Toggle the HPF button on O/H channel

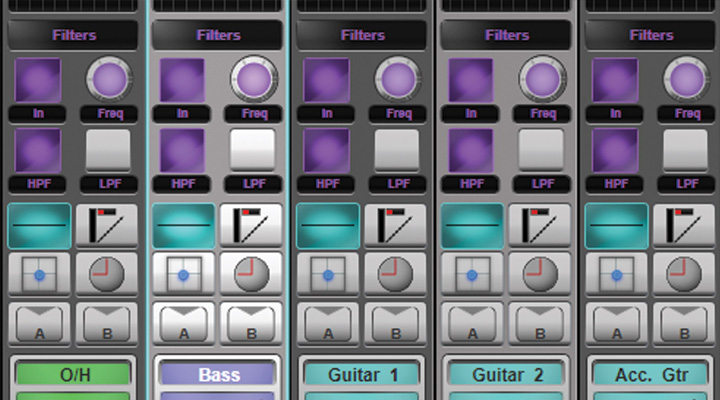pos(38,151)
